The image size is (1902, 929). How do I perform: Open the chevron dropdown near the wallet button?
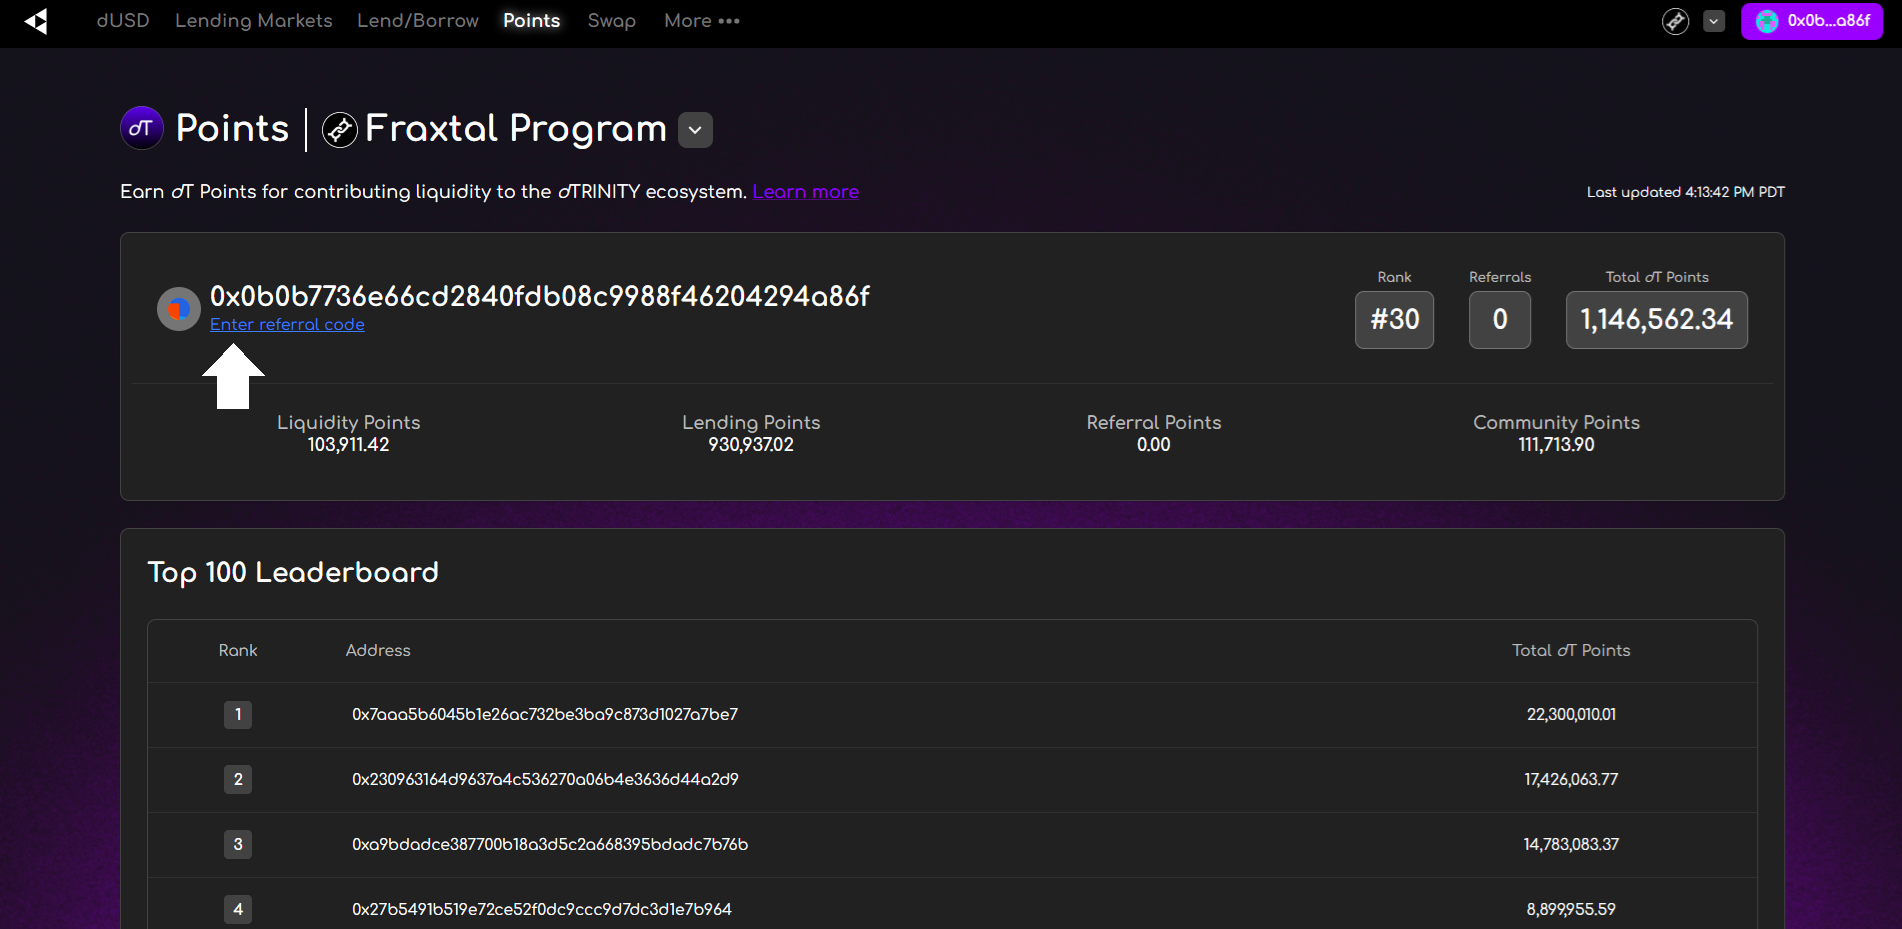click(x=1714, y=21)
